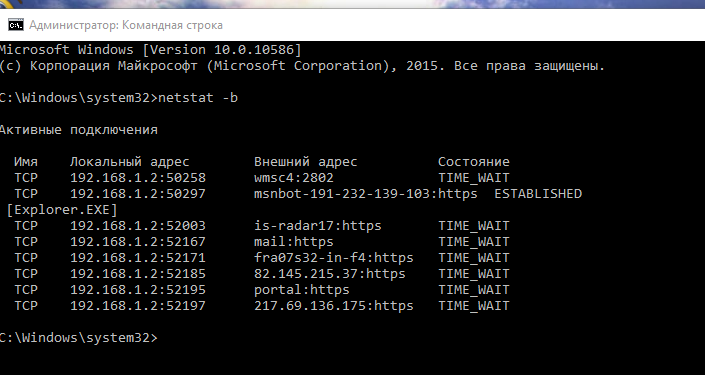Click the final C:\Windows\system32> prompt
705x375 pixels.
click(79, 338)
